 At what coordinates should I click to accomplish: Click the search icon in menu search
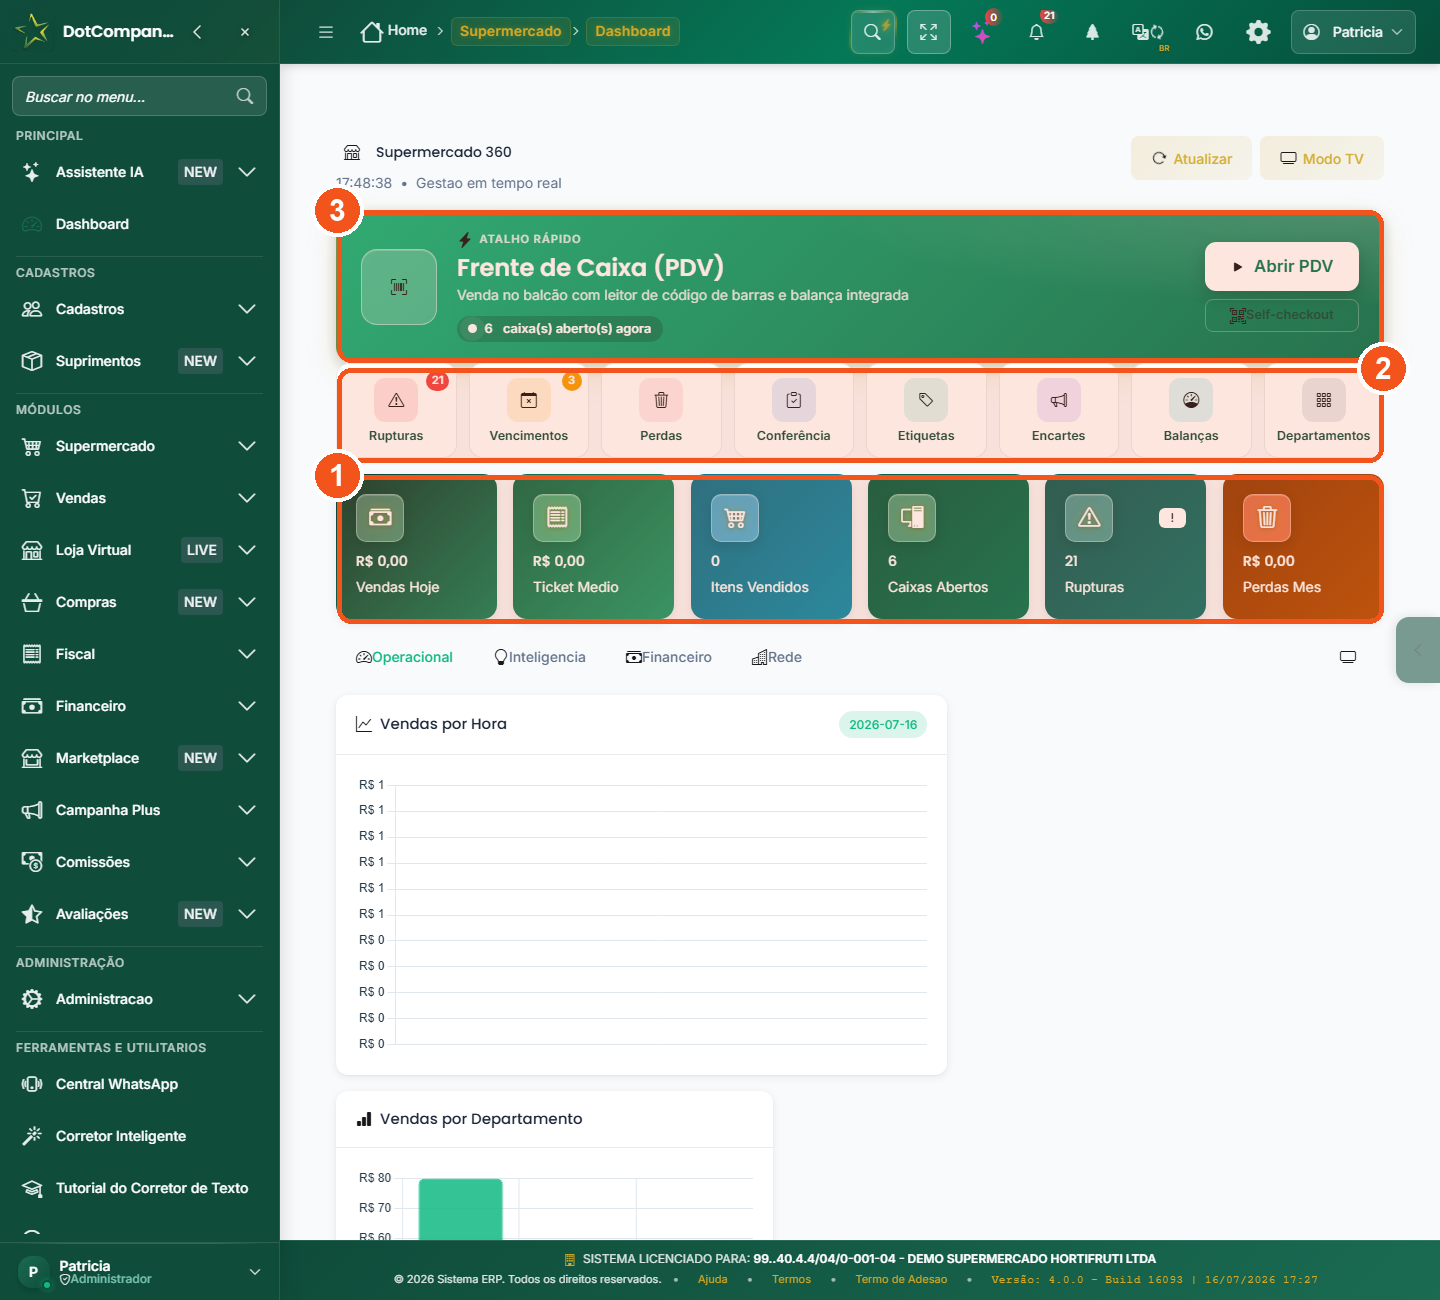245,96
